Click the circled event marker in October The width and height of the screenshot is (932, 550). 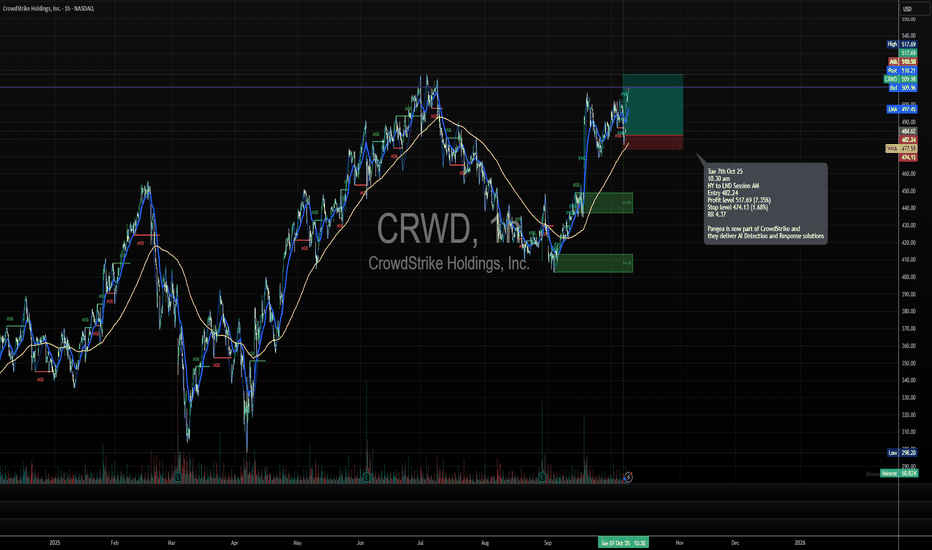click(x=629, y=477)
